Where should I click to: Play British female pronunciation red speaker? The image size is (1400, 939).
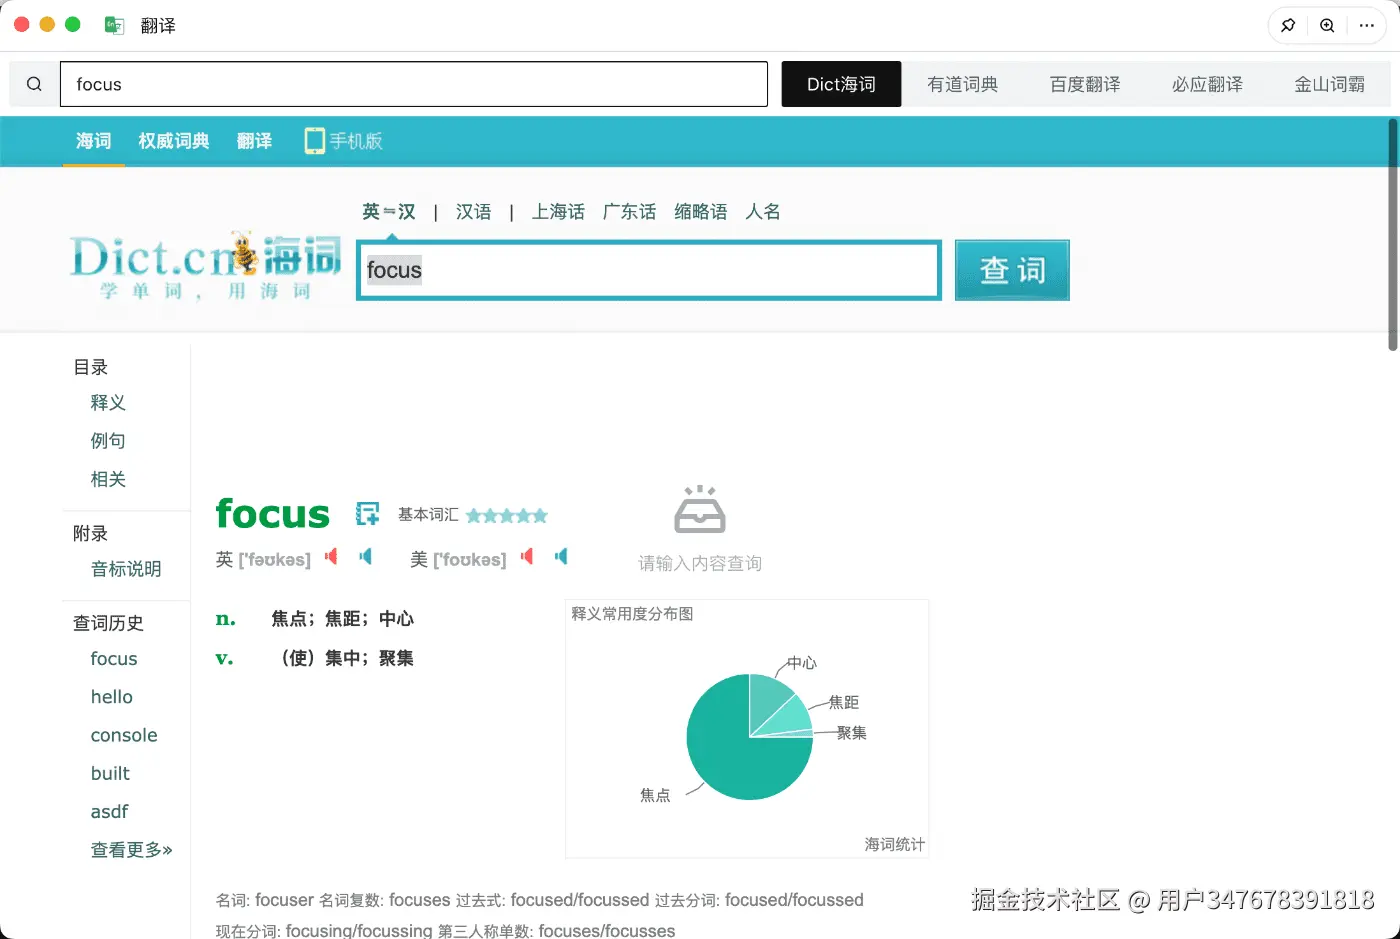pos(331,556)
